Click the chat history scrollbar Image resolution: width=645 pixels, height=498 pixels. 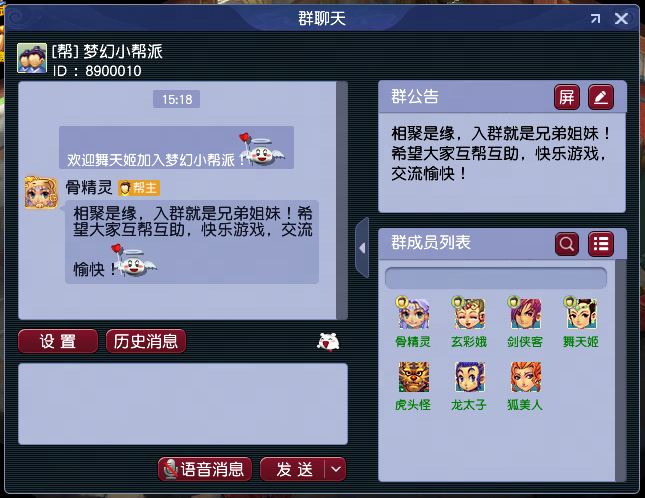342,200
